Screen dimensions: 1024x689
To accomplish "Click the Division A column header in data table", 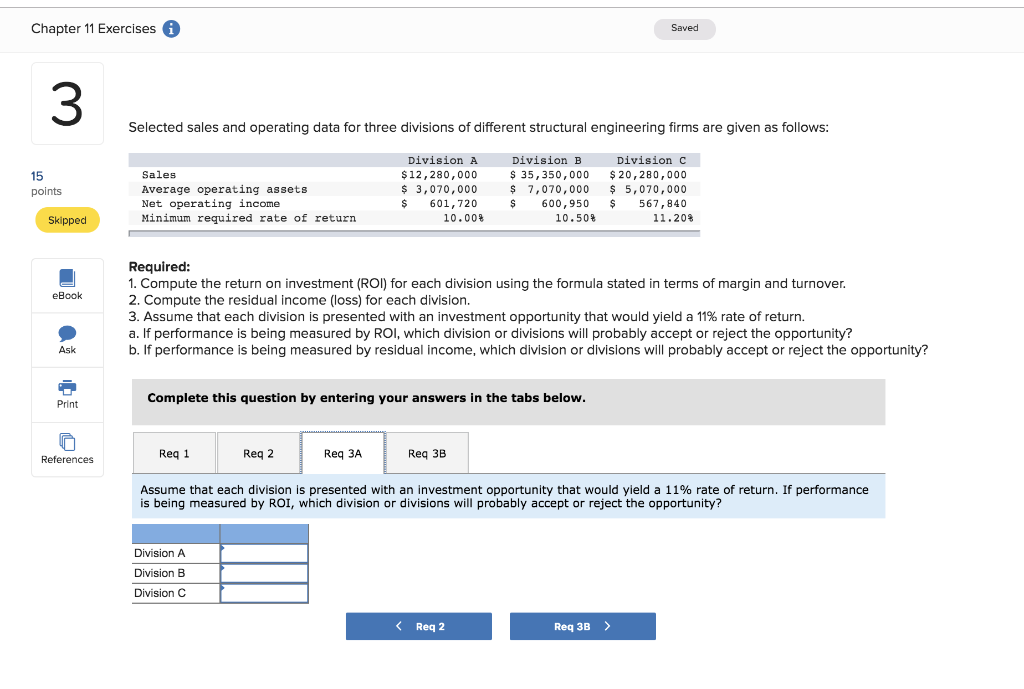I will [x=442, y=161].
